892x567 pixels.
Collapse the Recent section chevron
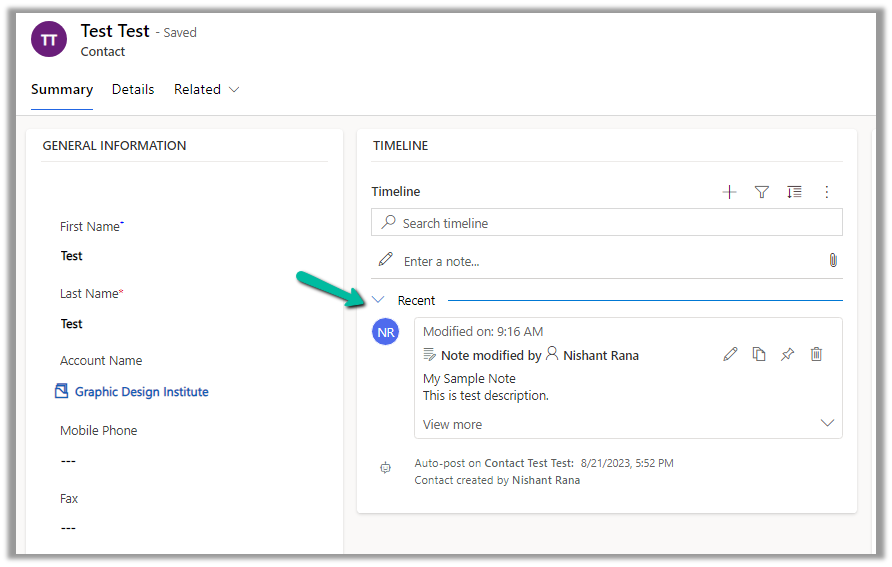378,300
